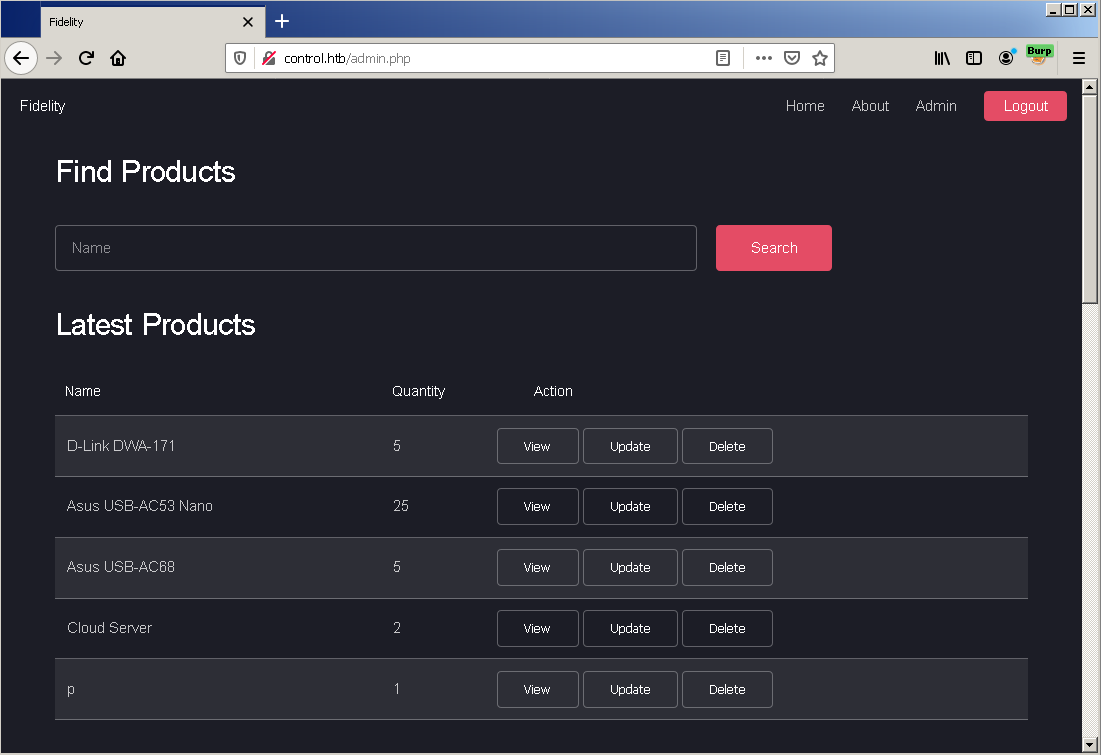Image resolution: width=1101 pixels, height=755 pixels.
Task: Click the D-Link DWA-171 name cell
Action: click(x=121, y=446)
